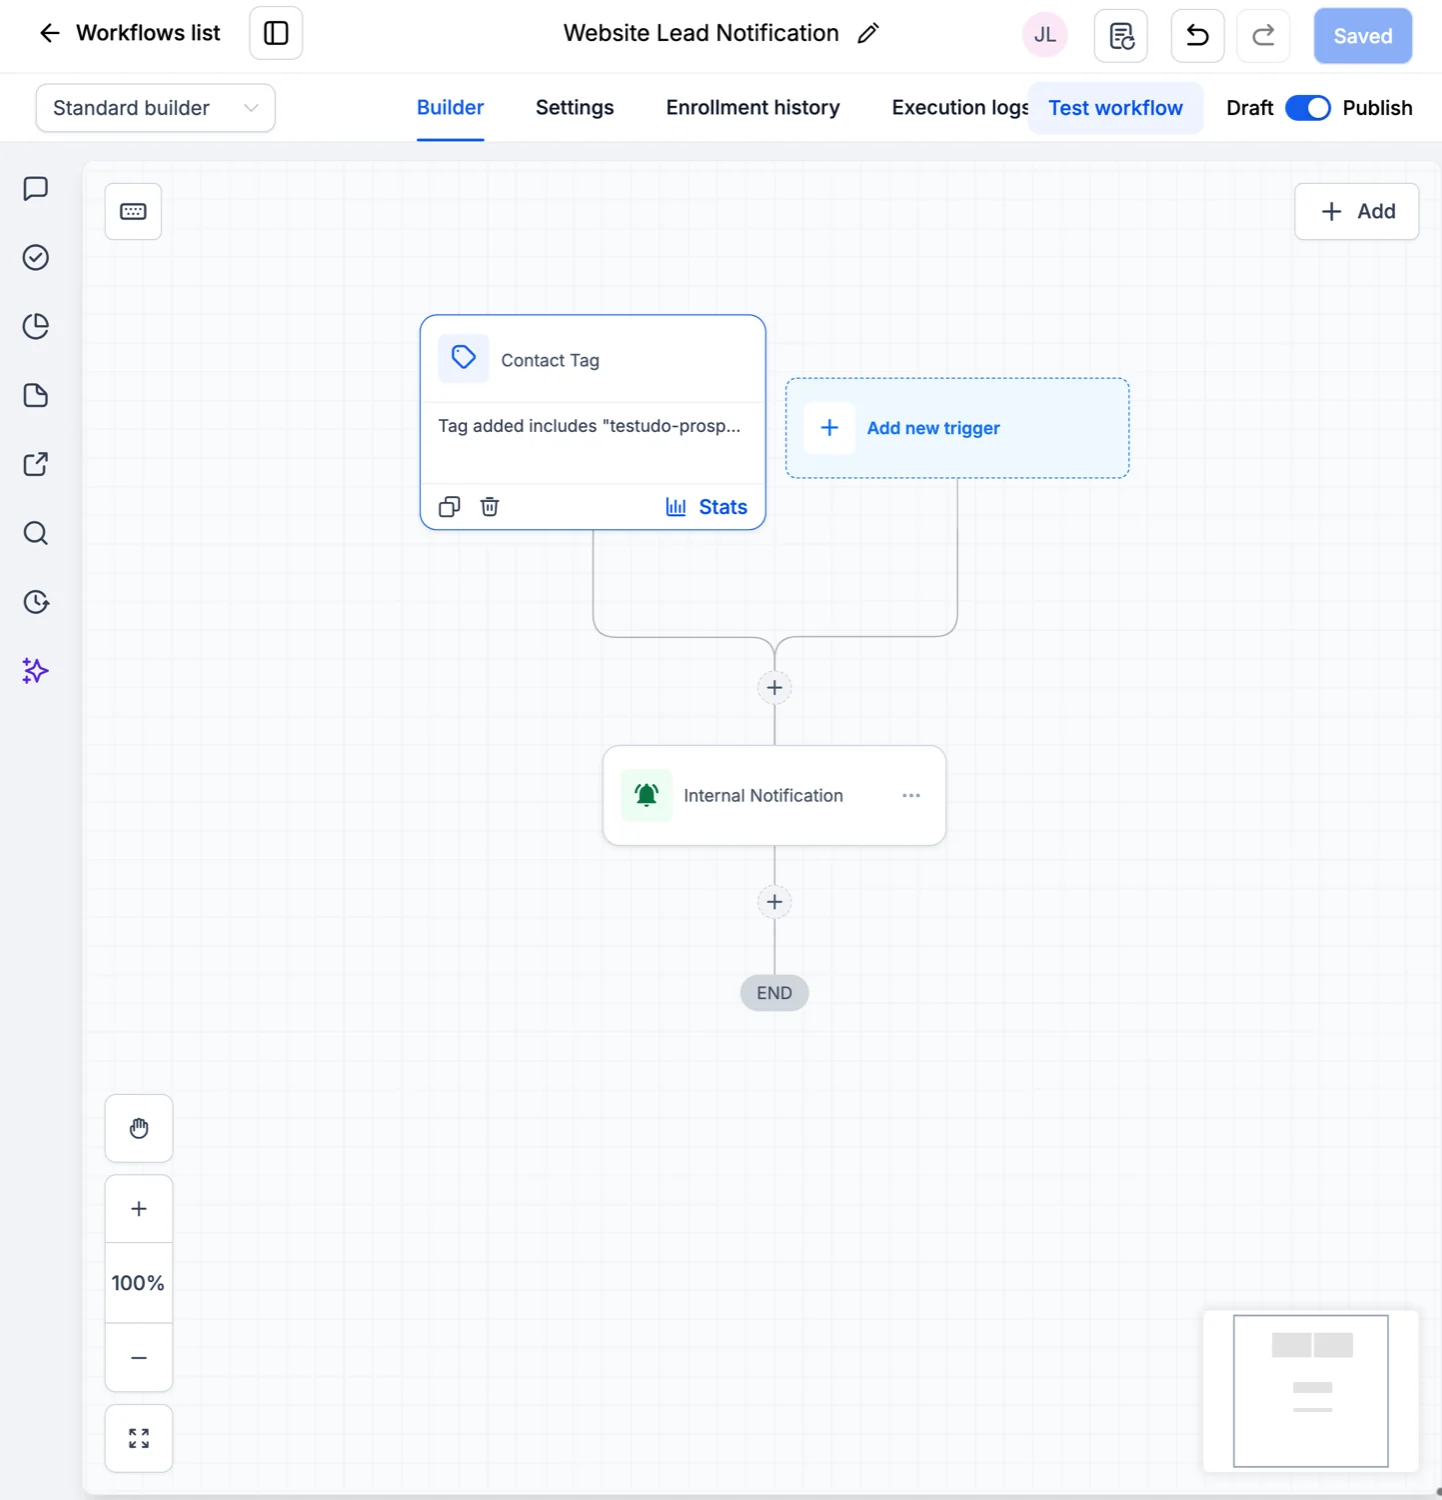This screenshot has height=1500, width=1442.
Task: Click the undo arrow icon
Action: 1197,36
